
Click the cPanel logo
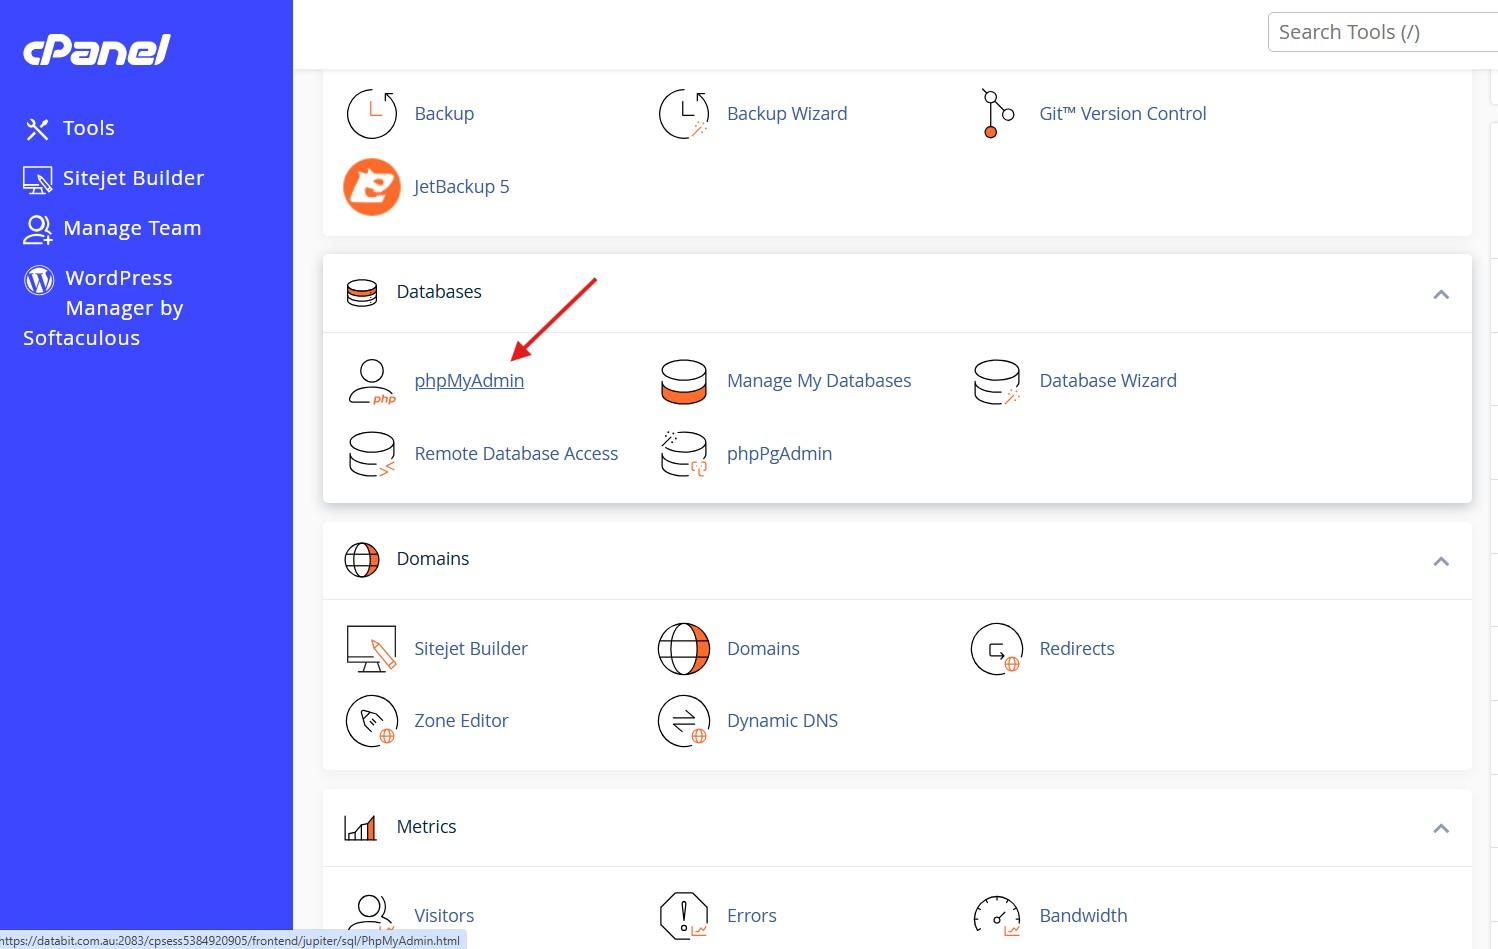(97, 49)
